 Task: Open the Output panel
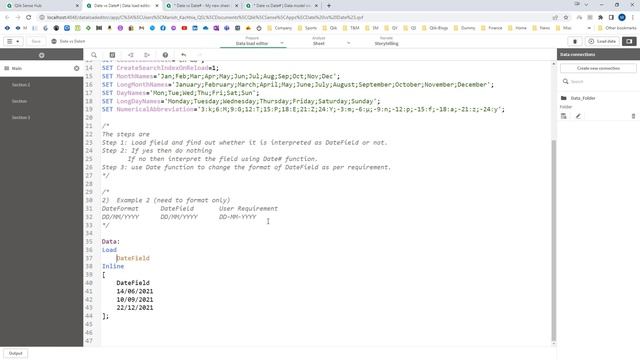[16, 353]
